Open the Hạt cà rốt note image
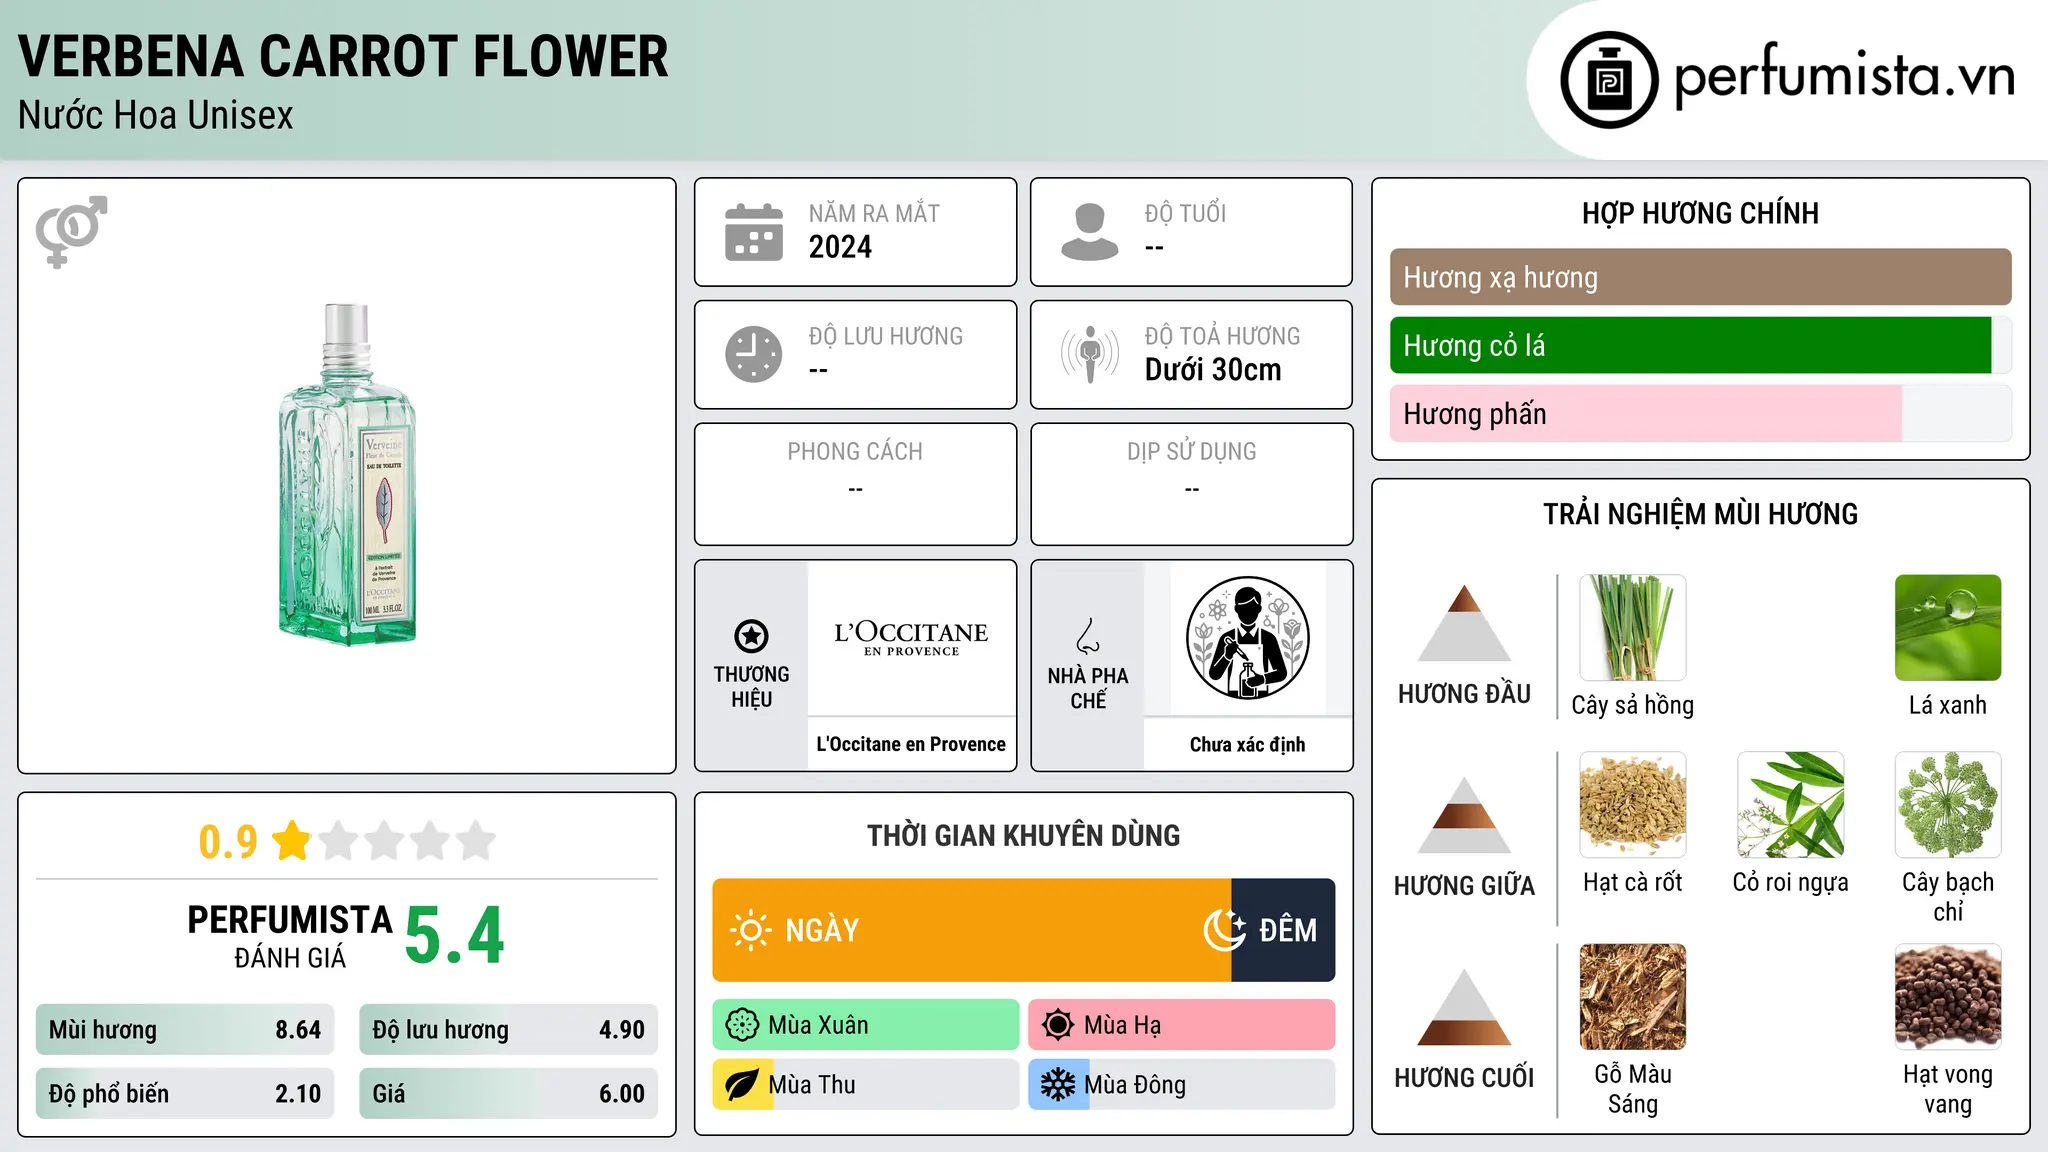2048x1152 pixels. (x=1633, y=805)
